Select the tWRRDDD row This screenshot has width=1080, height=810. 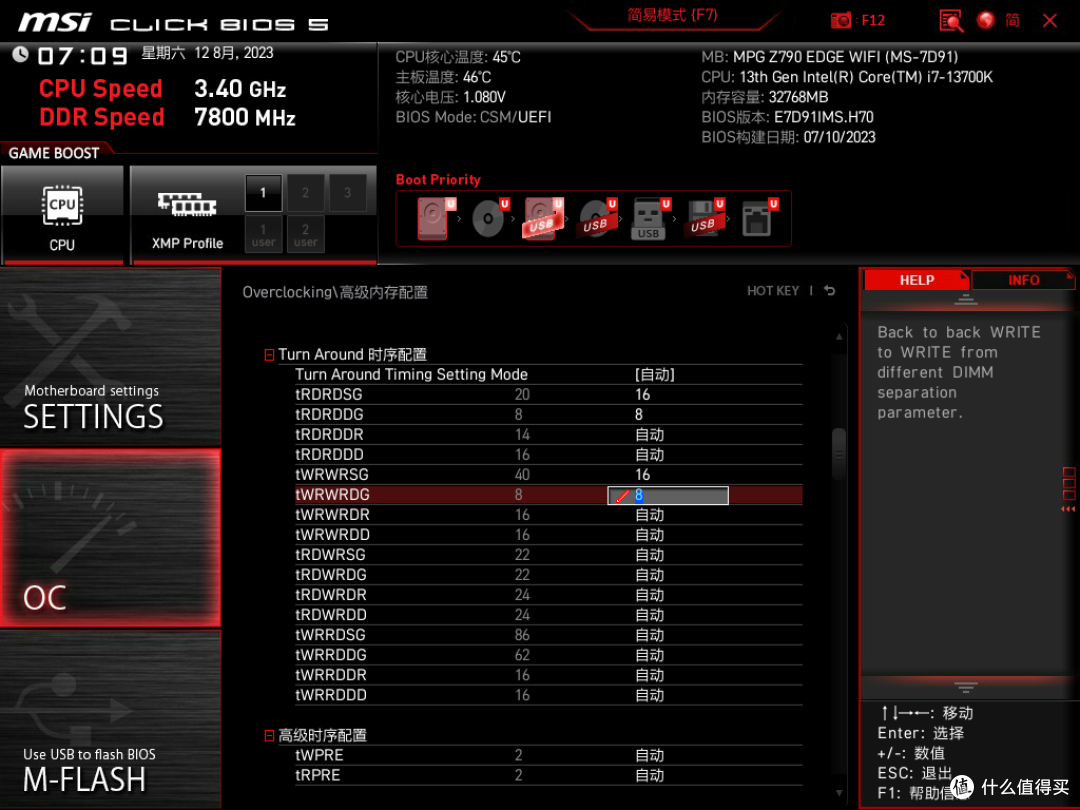click(548, 695)
